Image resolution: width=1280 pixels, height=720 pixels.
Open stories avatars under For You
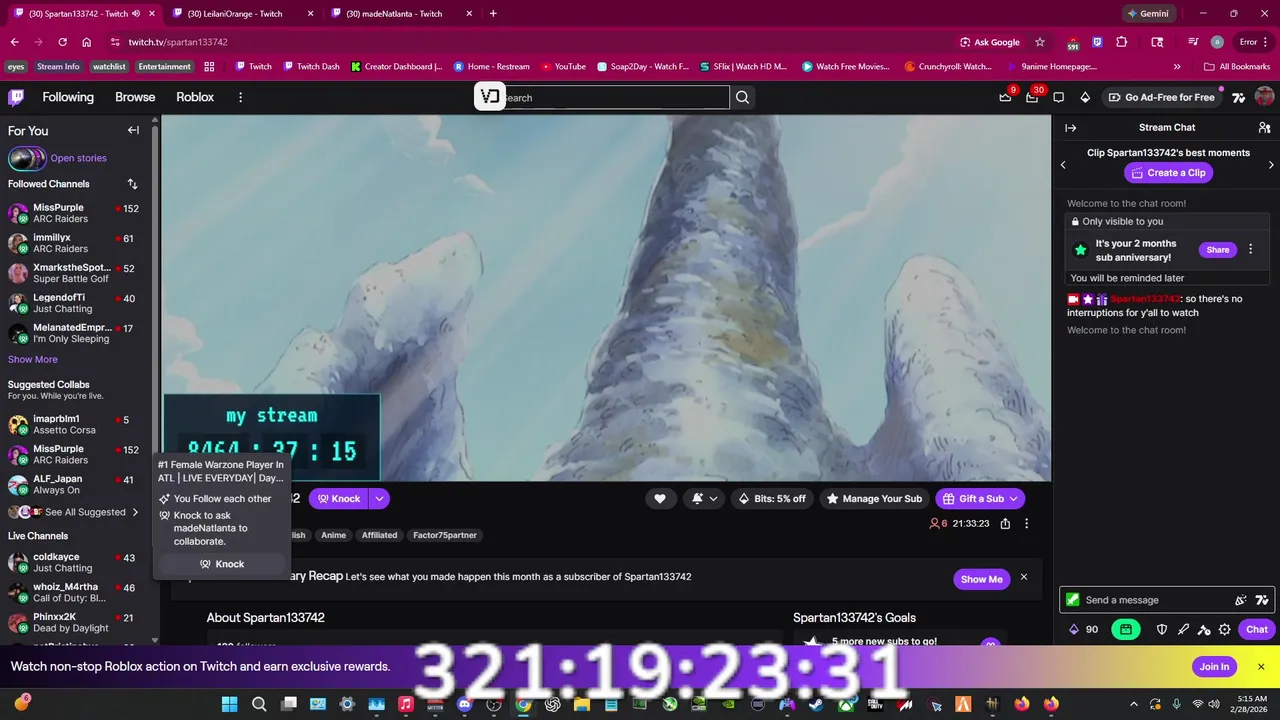coord(27,158)
